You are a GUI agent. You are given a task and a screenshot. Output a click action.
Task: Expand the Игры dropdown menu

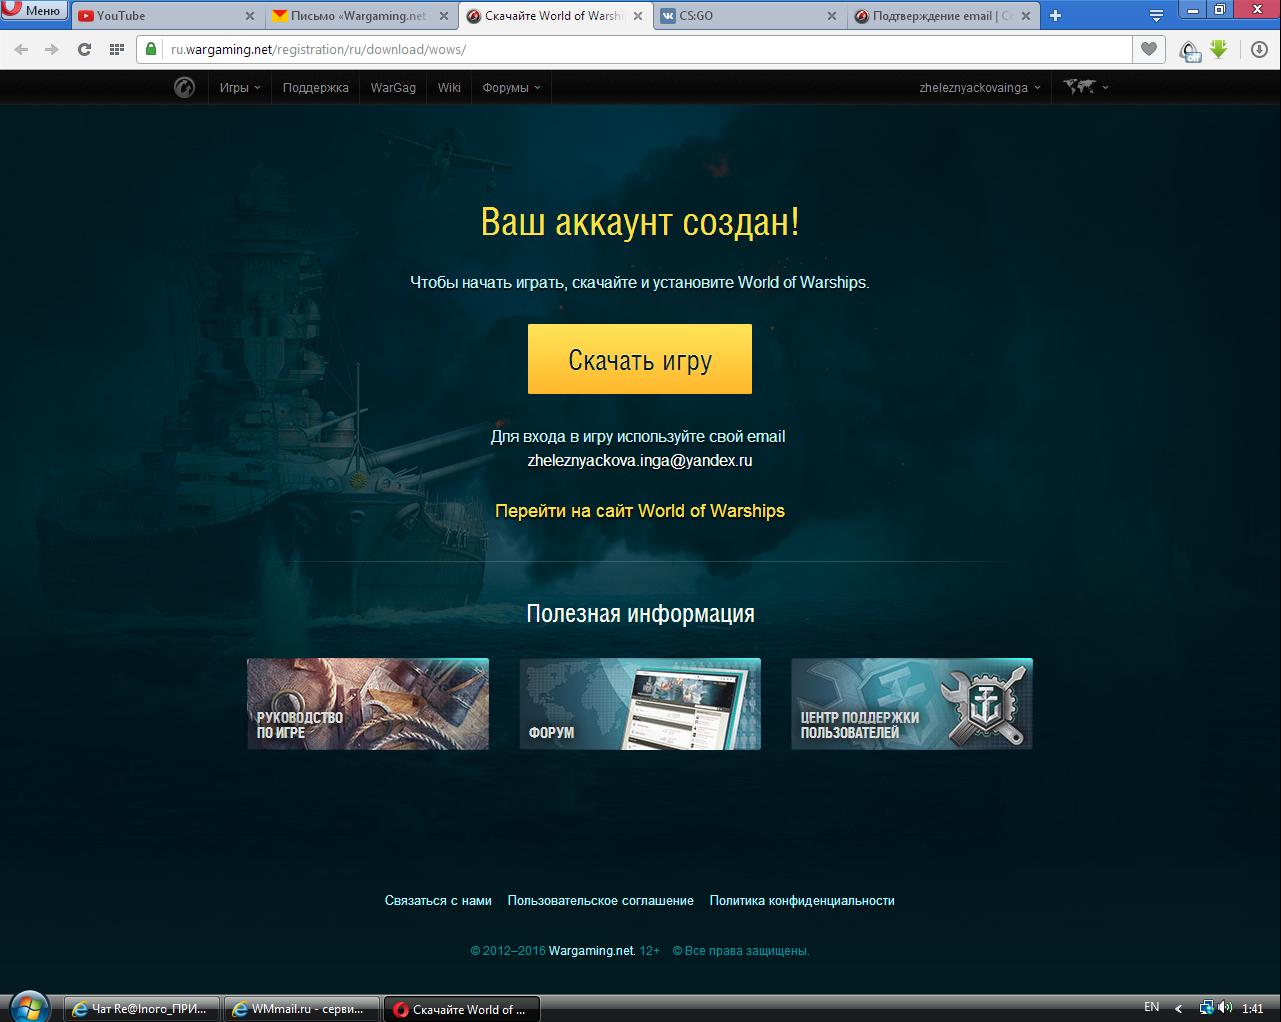(x=240, y=88)
